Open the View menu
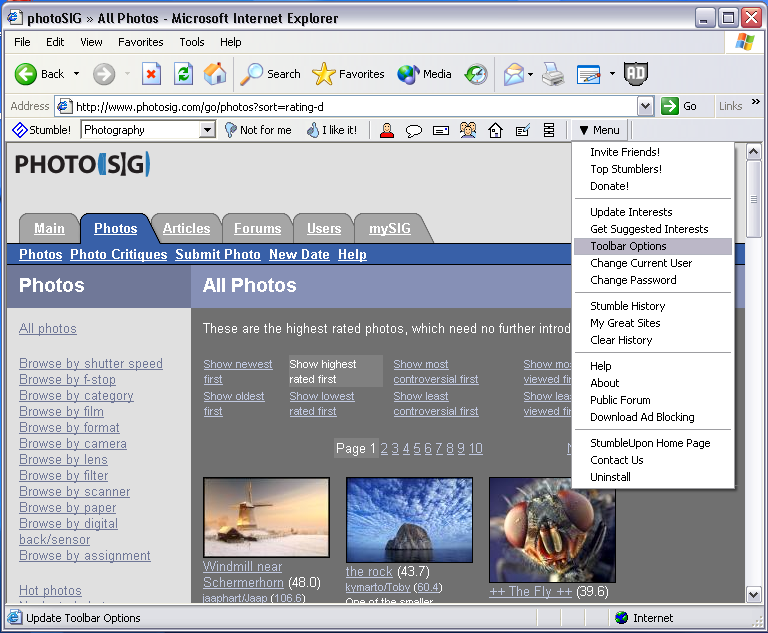Screen dimensions: 768x633 (91, 42)
